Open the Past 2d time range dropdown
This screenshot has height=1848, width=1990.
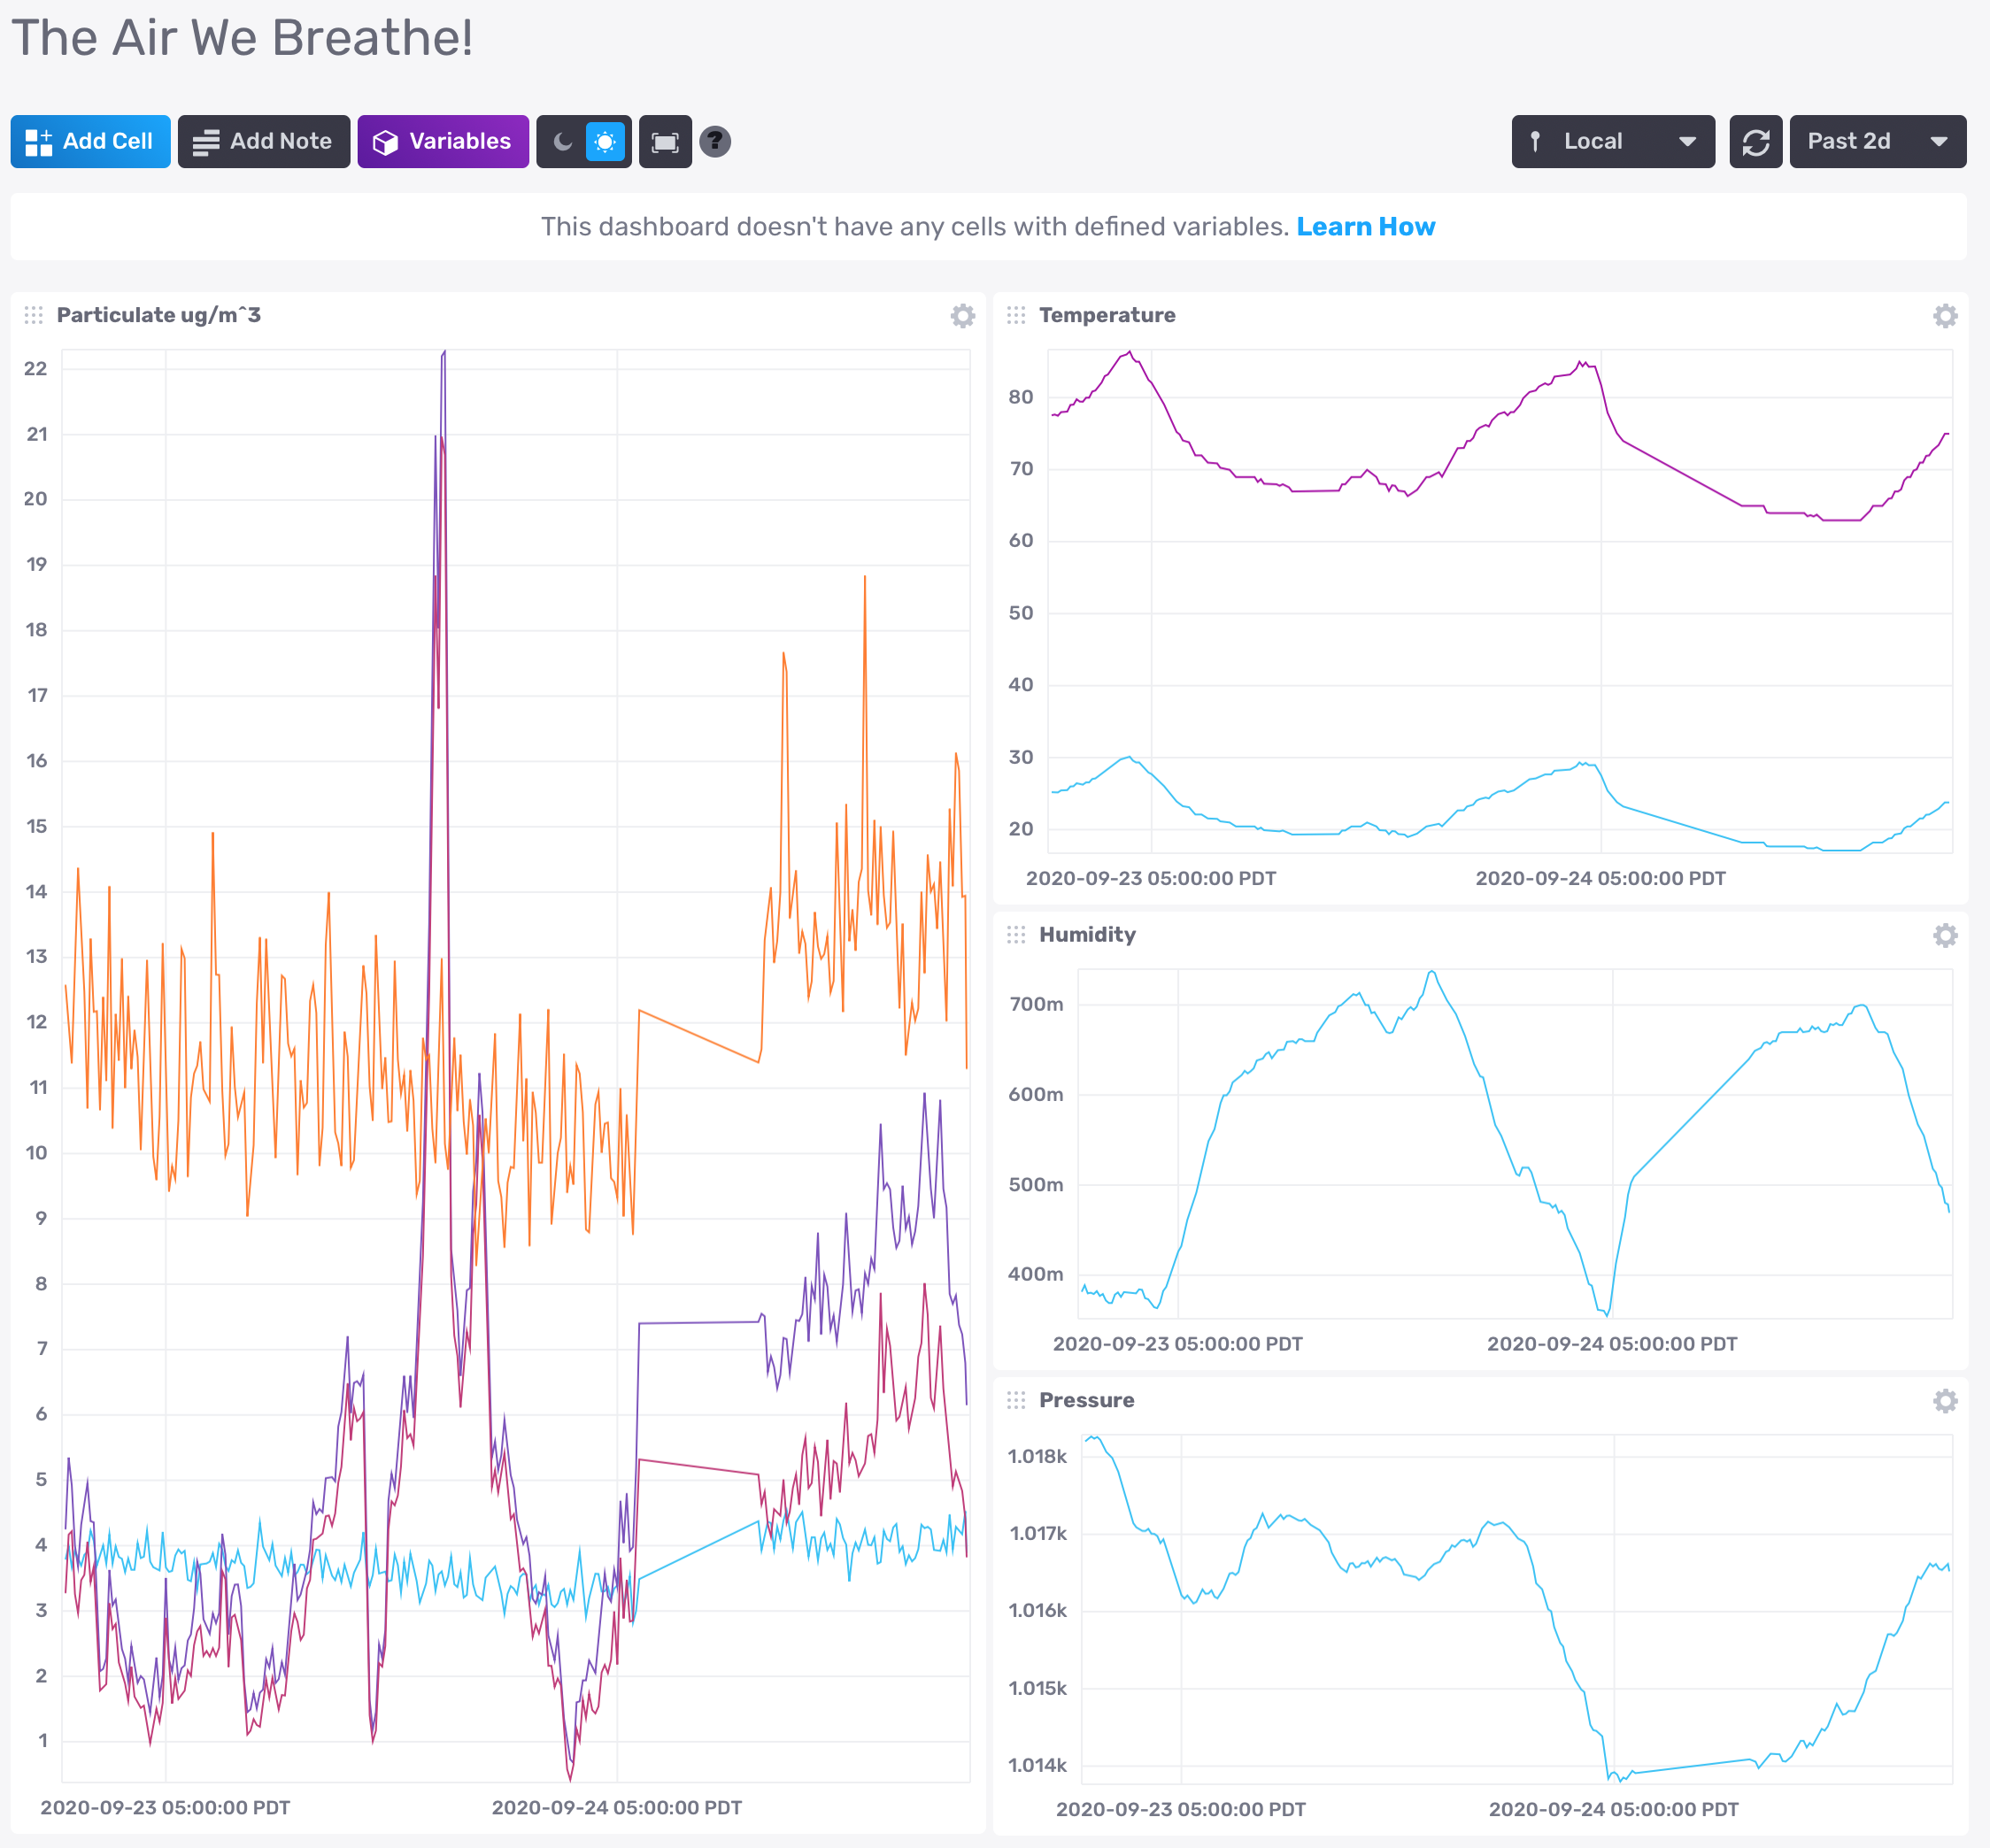(1877, 141)
